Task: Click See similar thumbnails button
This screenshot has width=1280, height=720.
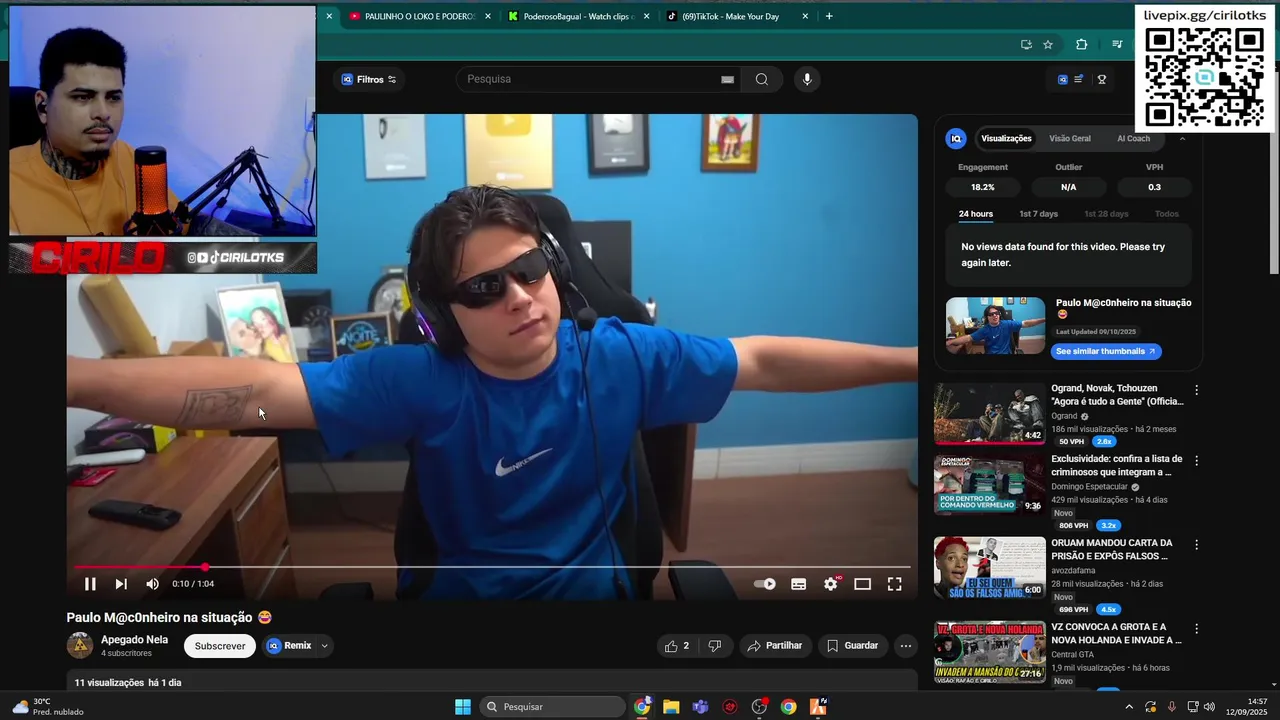Action: point(1106,351)
